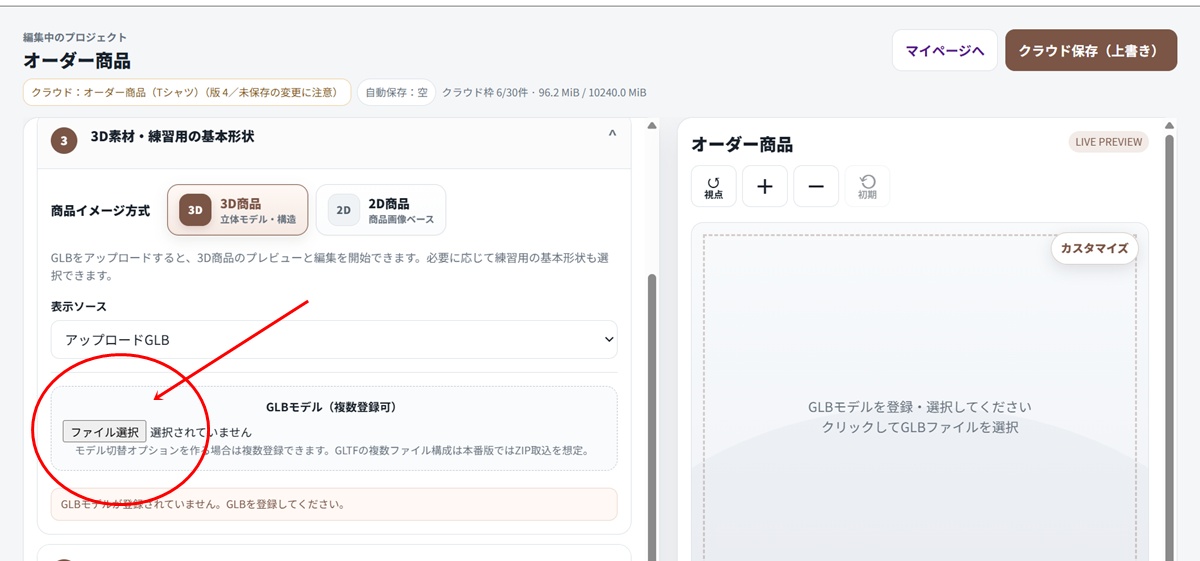Go to マイページへ
Viewport: 1200px width, 561px height.
tap(945, 50)
